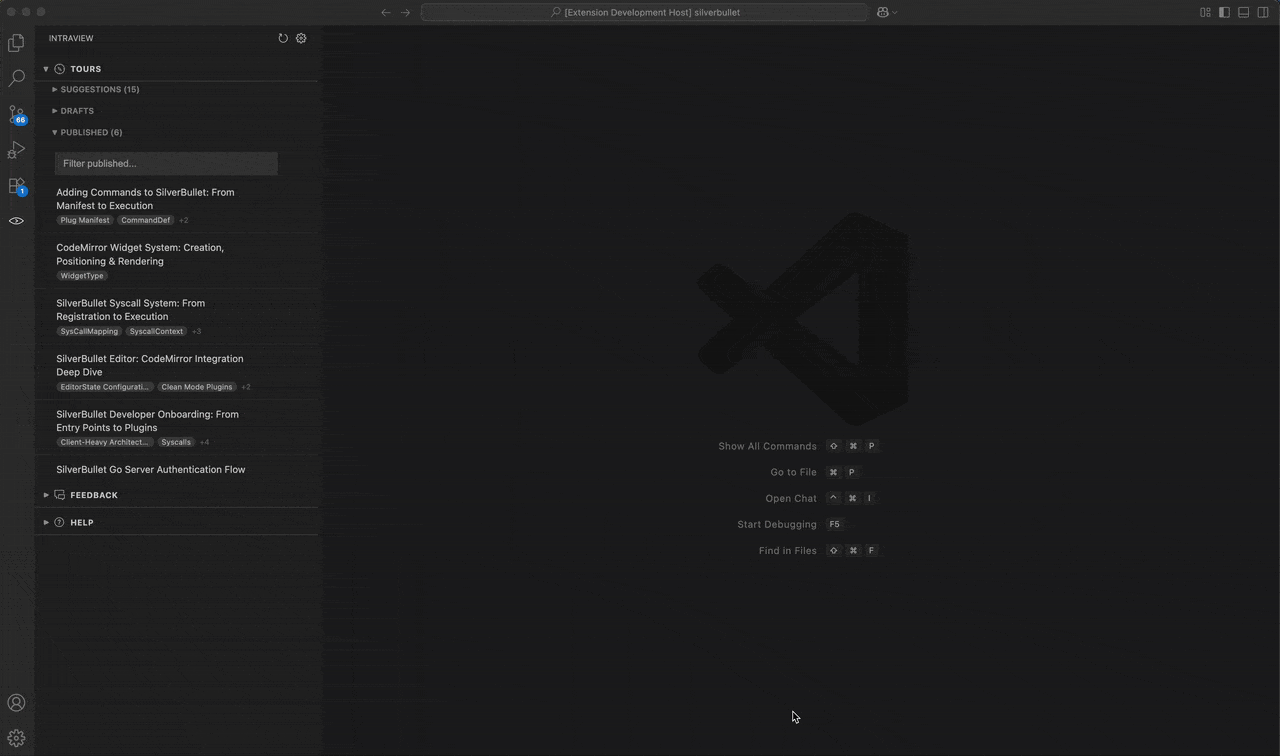
Task: Click the Clean Mode Plugins tag
Action: pos(197,387)
